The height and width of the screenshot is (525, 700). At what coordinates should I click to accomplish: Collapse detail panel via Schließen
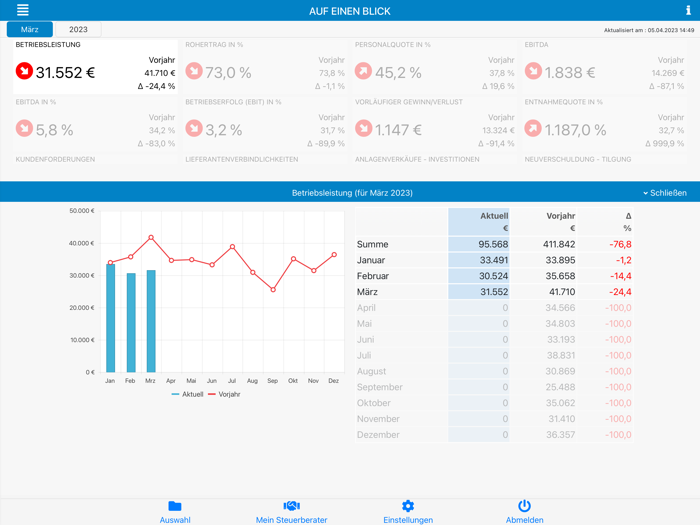(x=665, y=193)
